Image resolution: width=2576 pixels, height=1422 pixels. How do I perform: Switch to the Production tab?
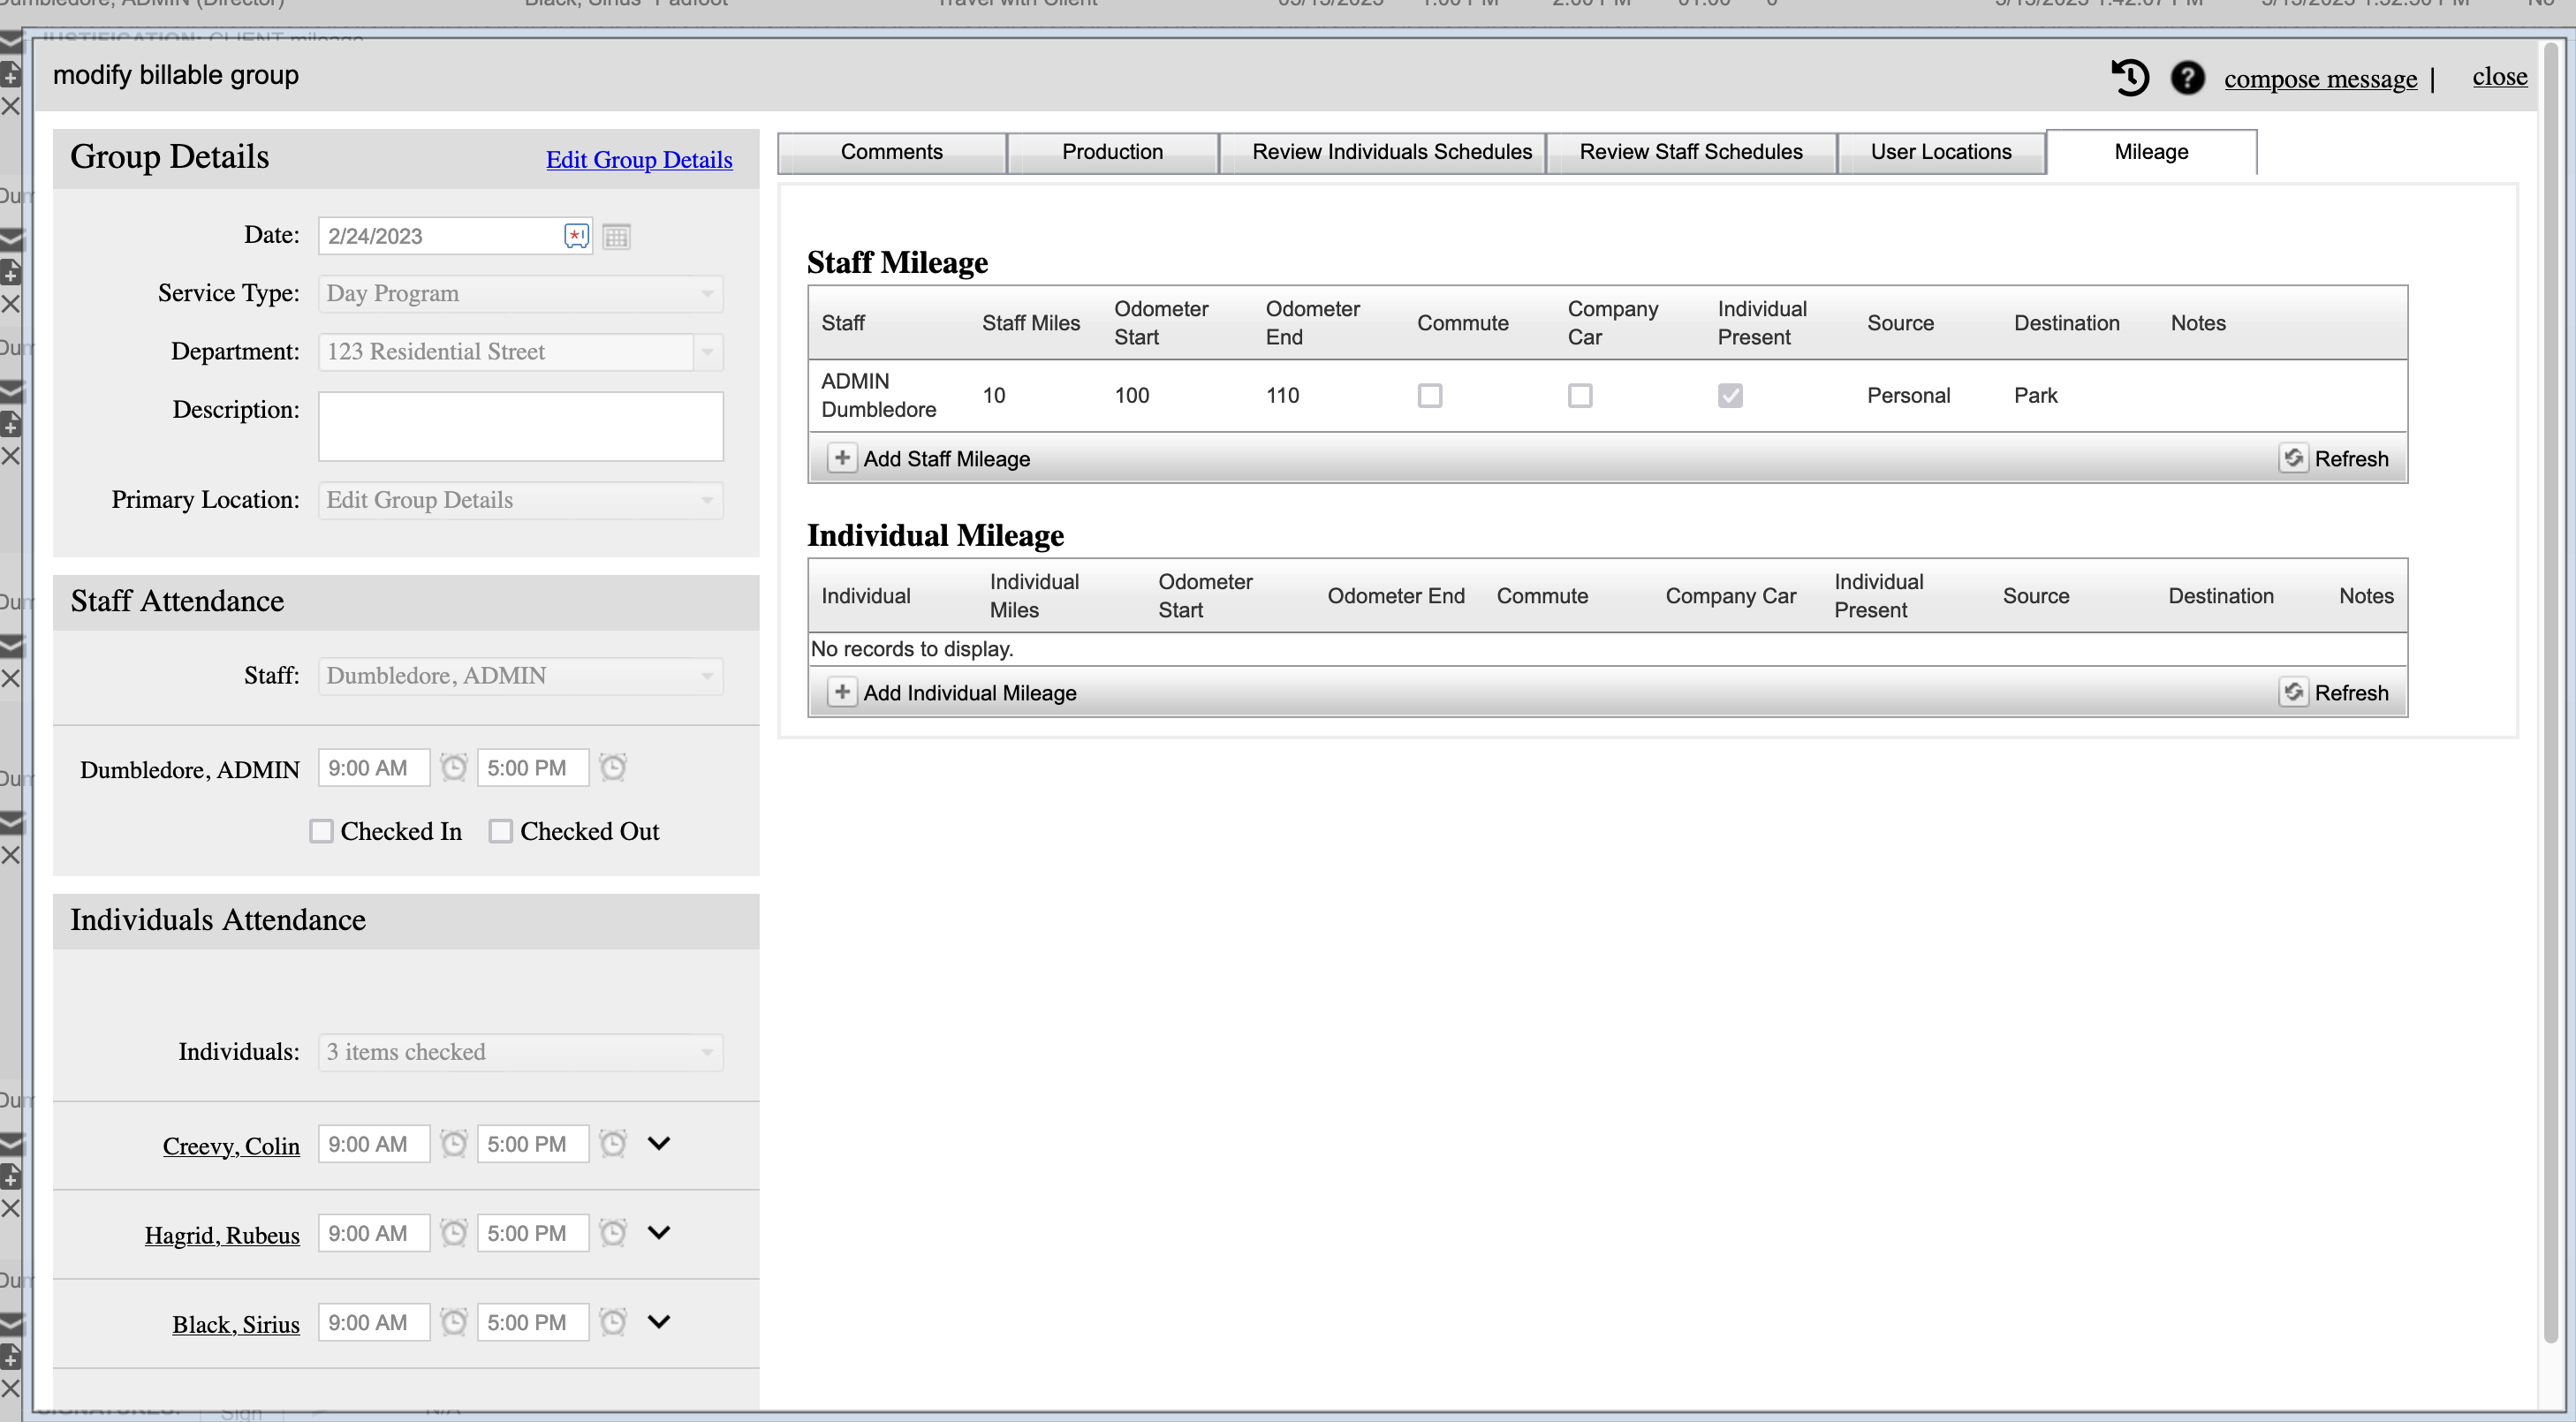click(x=1112, y=152)
